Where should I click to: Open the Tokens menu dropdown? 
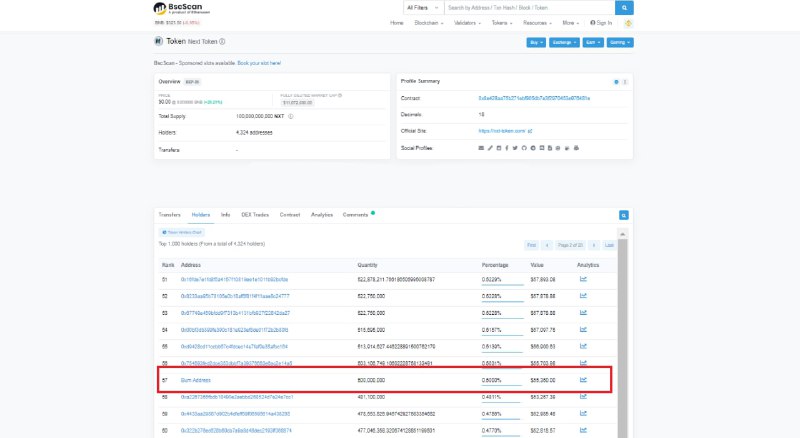pyautogui.click(x=502, y=23)
